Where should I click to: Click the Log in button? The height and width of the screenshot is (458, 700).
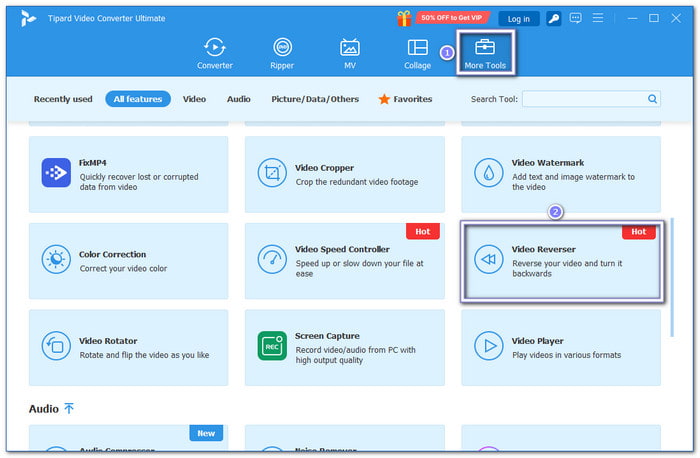click(x=518, y=19)
